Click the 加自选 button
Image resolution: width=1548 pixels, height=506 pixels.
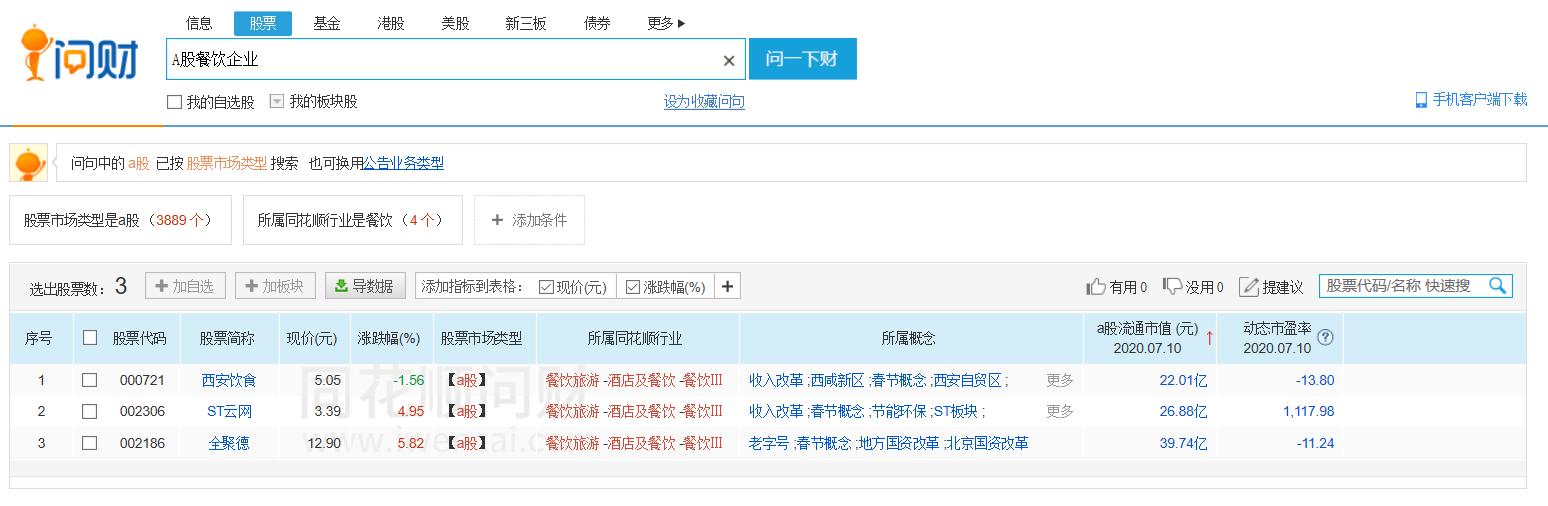[185, 286]
